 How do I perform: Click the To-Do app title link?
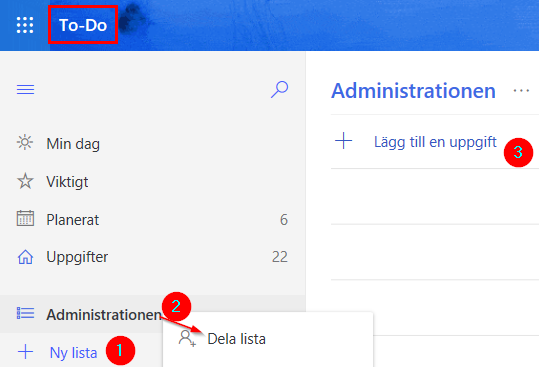pyautogui.click(x=83, y=25)
